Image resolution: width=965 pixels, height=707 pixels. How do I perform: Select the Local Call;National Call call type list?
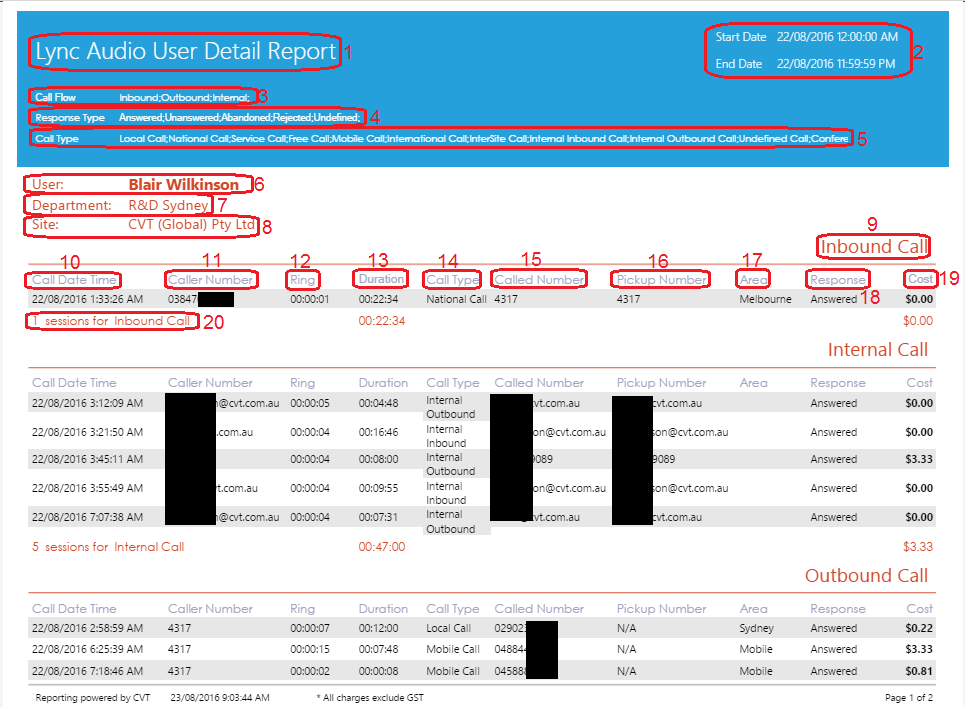click(484, 138)
